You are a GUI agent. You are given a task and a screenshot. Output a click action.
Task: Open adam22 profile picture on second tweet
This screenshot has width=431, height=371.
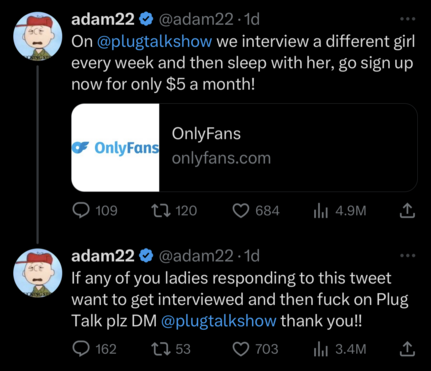click(x=38, y=273)
